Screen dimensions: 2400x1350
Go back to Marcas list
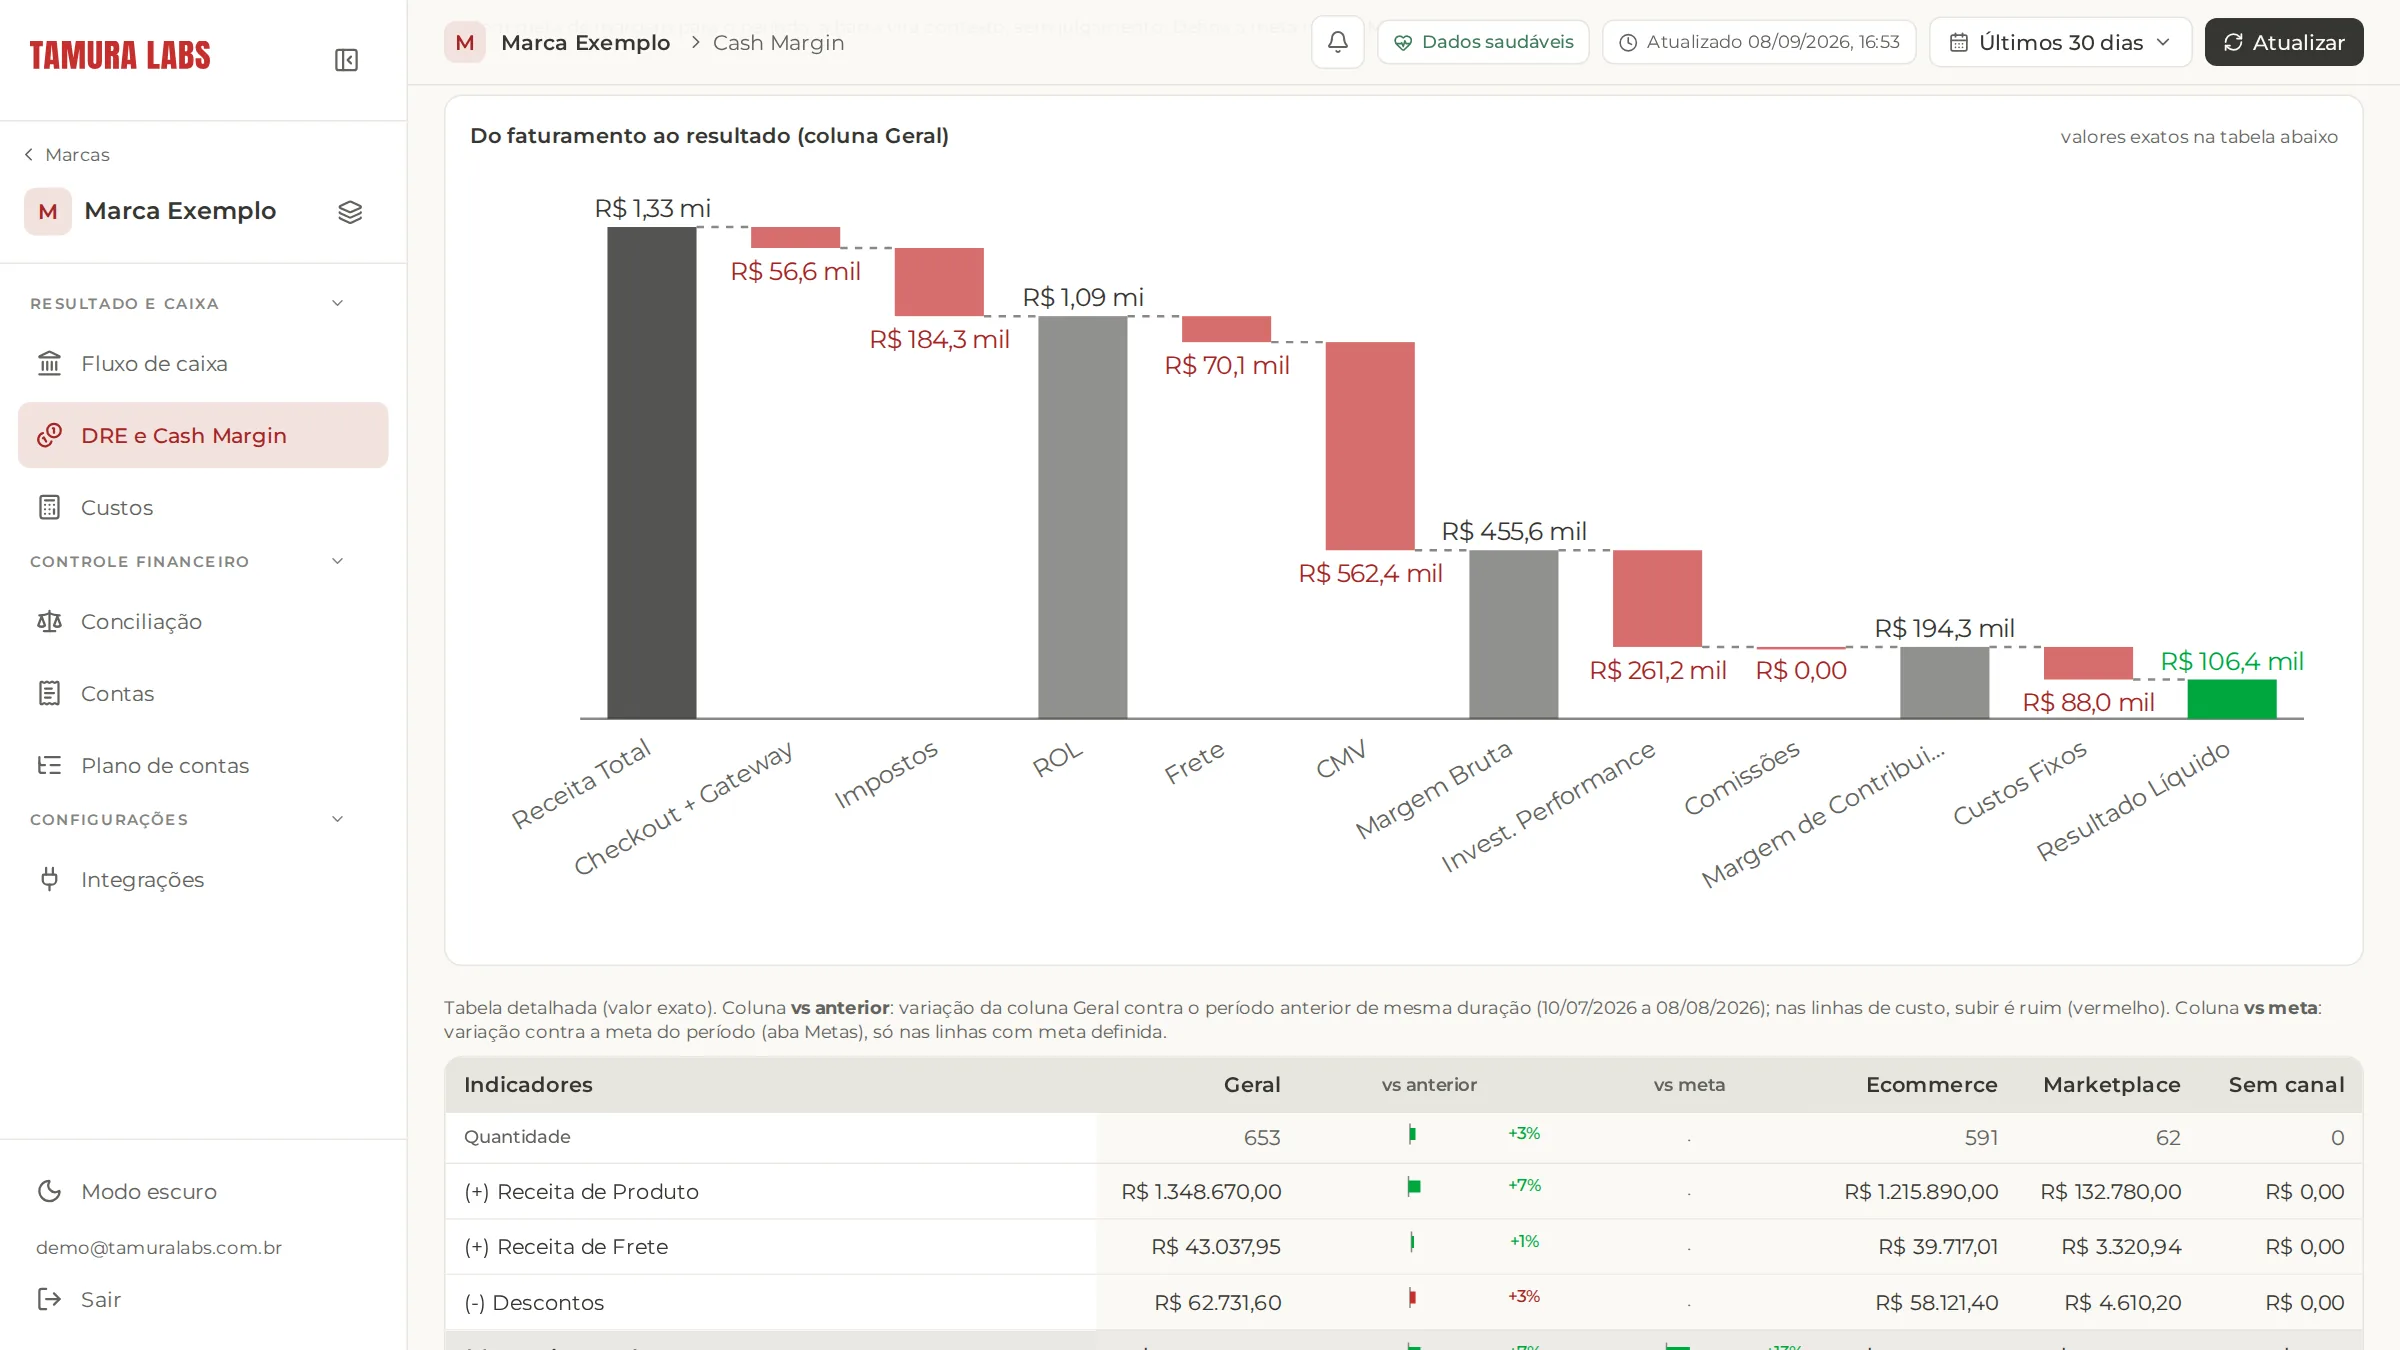(67, 154)
